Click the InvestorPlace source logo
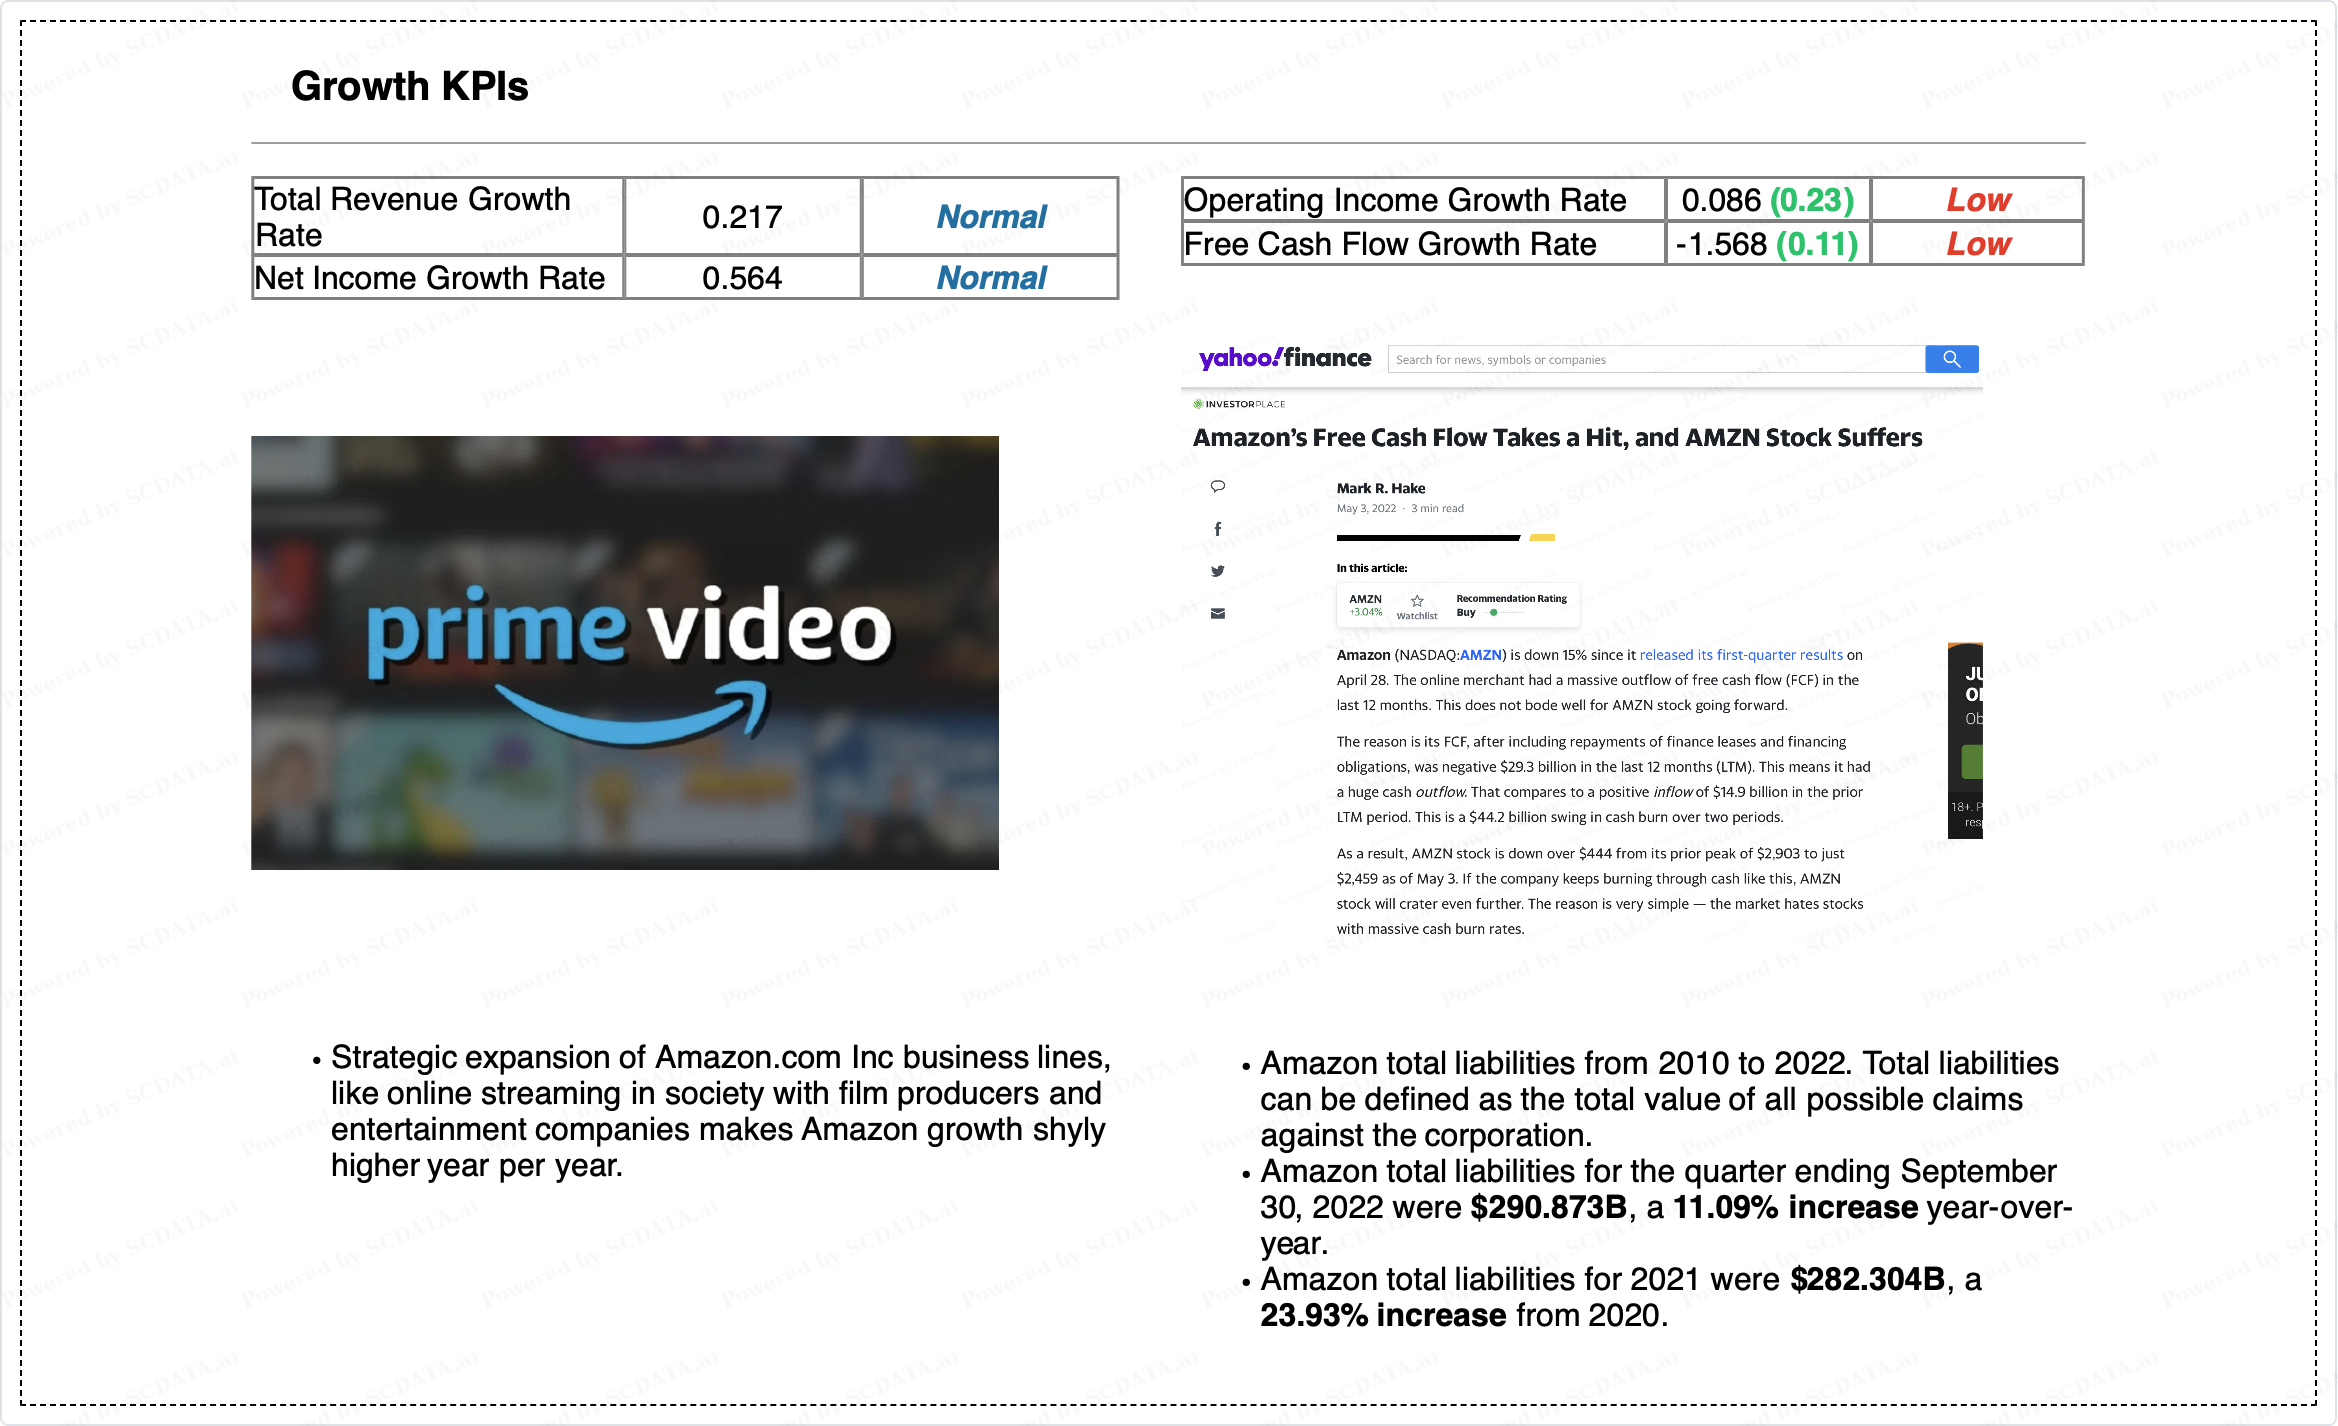This screenshot has height=1426, width=2338. click(1239, 404)
